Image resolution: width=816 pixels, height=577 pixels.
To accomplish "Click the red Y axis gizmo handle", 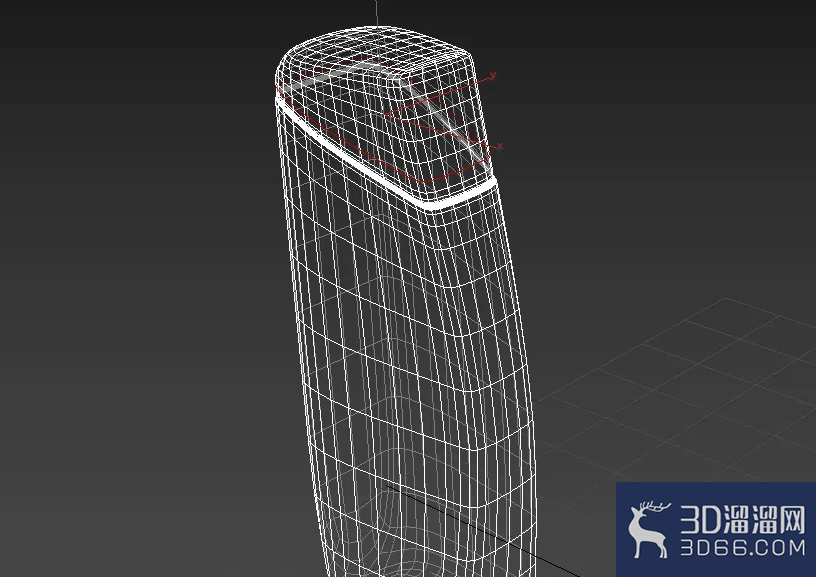I will 492,76.
